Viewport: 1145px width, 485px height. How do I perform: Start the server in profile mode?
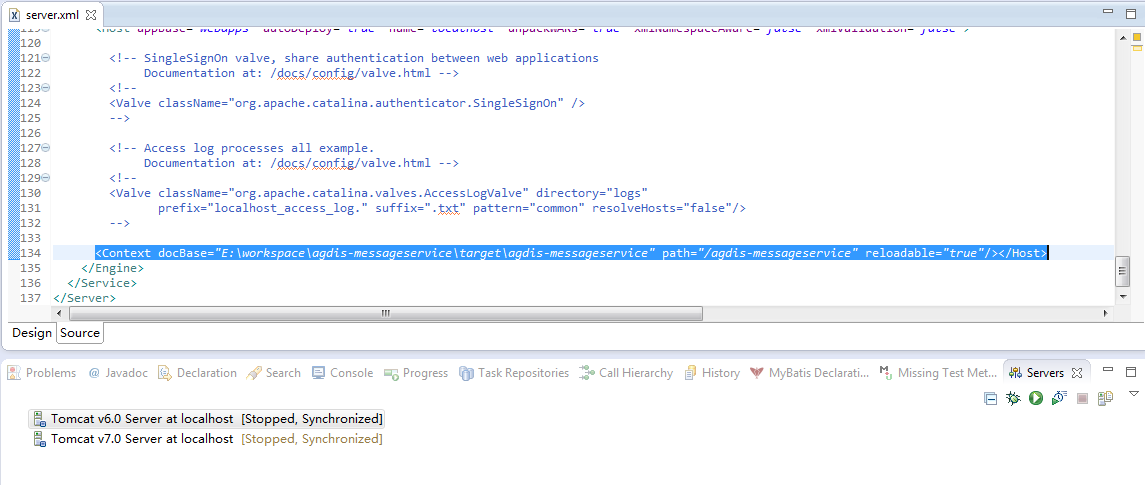click(x=1058, y=398)
